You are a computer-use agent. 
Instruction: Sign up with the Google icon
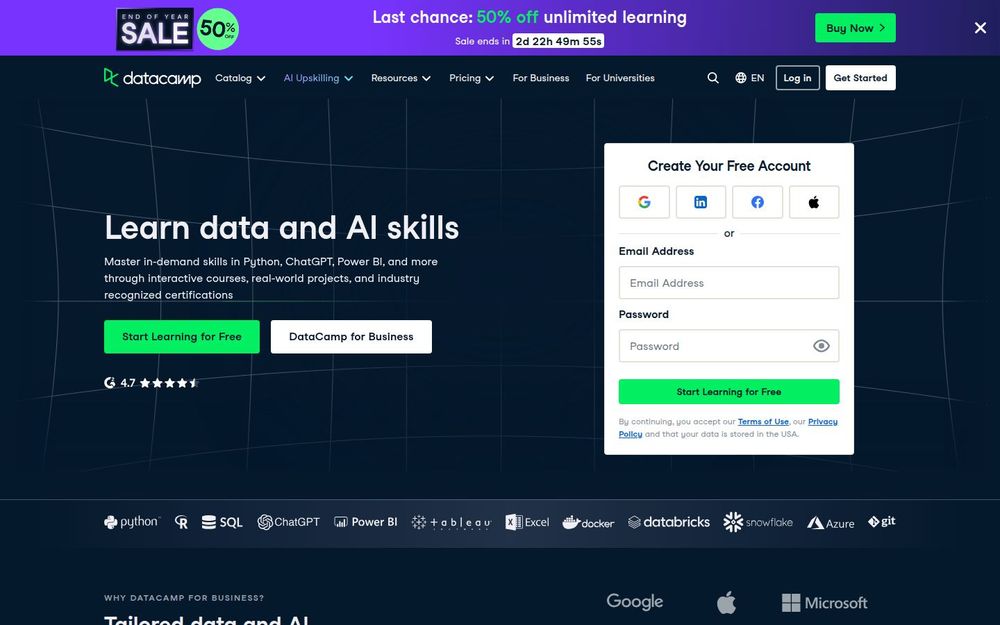click(644, 202)
